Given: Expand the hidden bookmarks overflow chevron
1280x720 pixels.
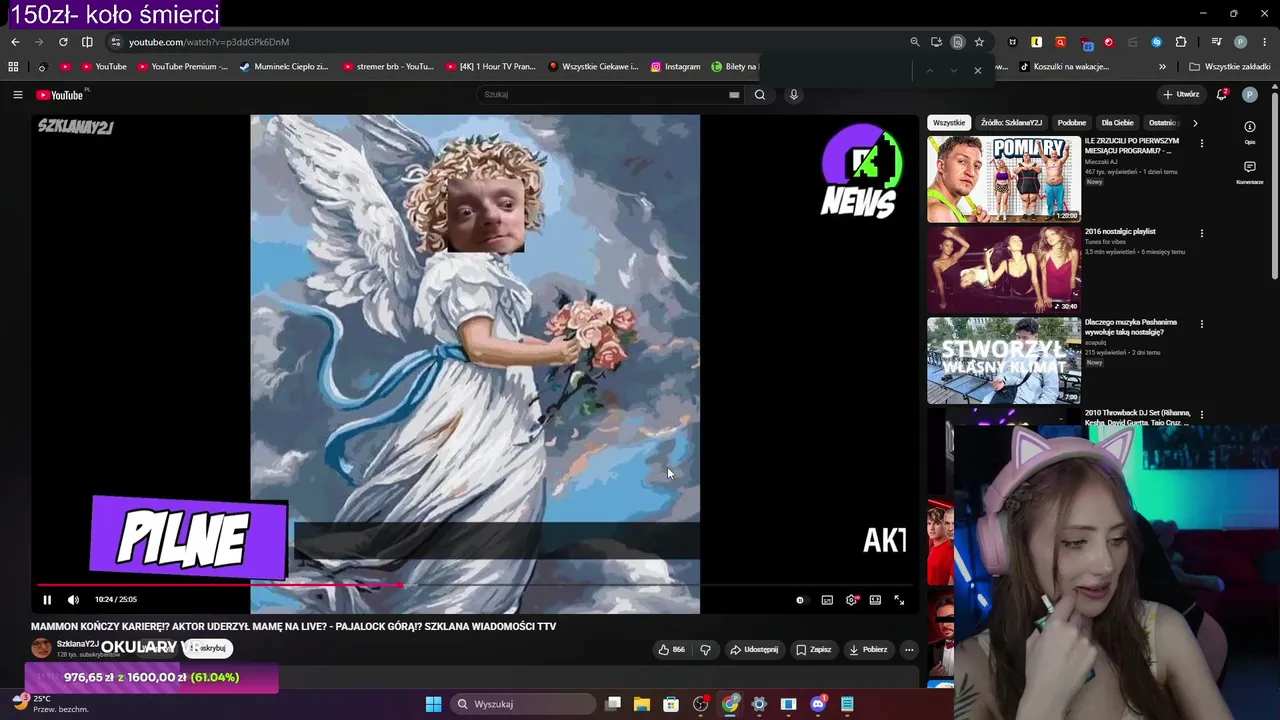Looking at the screenshot, I should tap(1162, 67).
